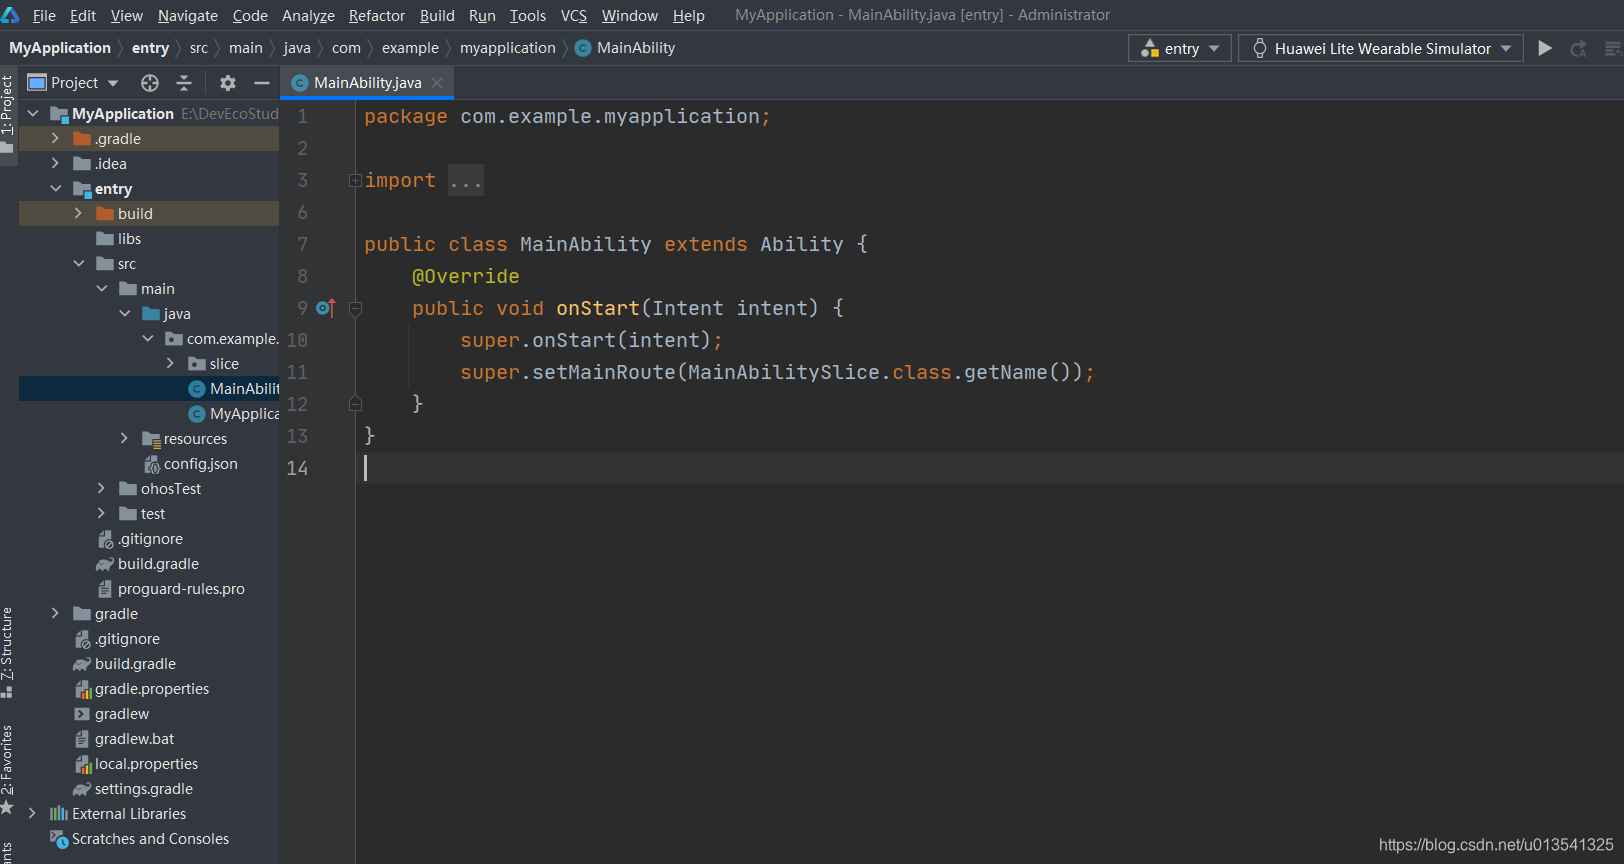This screenshot has height=864, width=1624.
Task: Open the Refactor menu
Action: [377, 15]
